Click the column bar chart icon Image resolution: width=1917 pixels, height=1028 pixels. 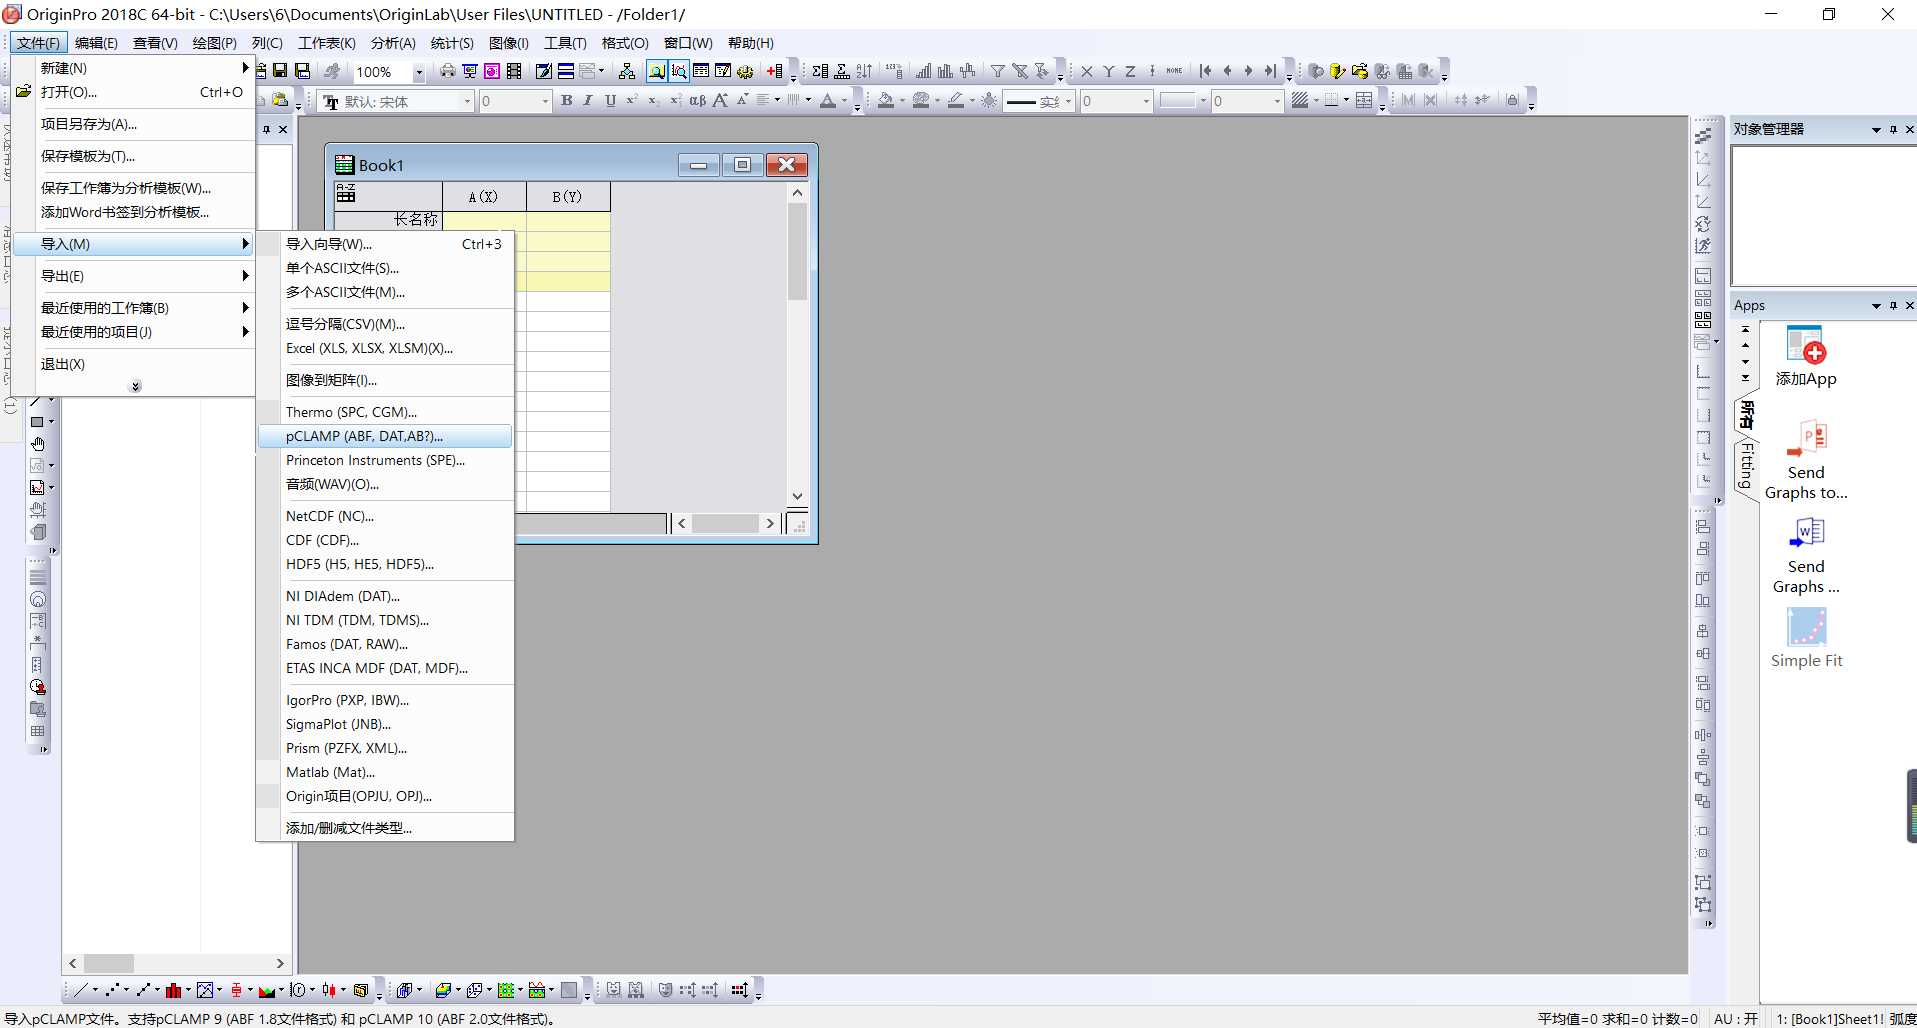[x=174, y=990]
